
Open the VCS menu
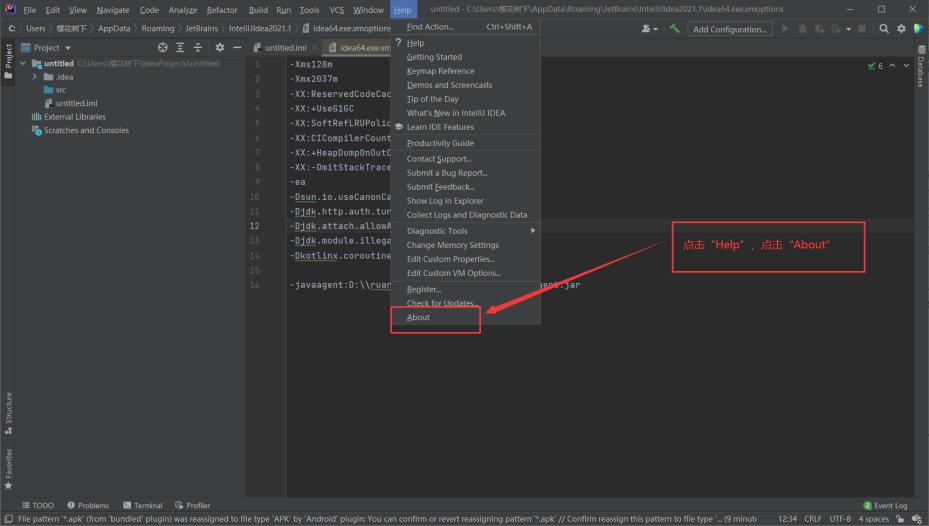point(337,9)
